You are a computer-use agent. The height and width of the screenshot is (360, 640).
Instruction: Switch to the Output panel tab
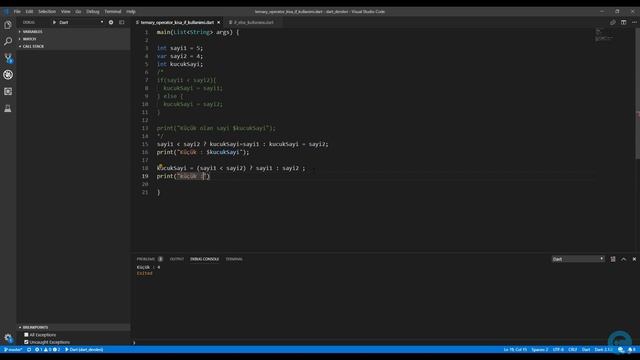pyautogui.click(x=177, y=259)
